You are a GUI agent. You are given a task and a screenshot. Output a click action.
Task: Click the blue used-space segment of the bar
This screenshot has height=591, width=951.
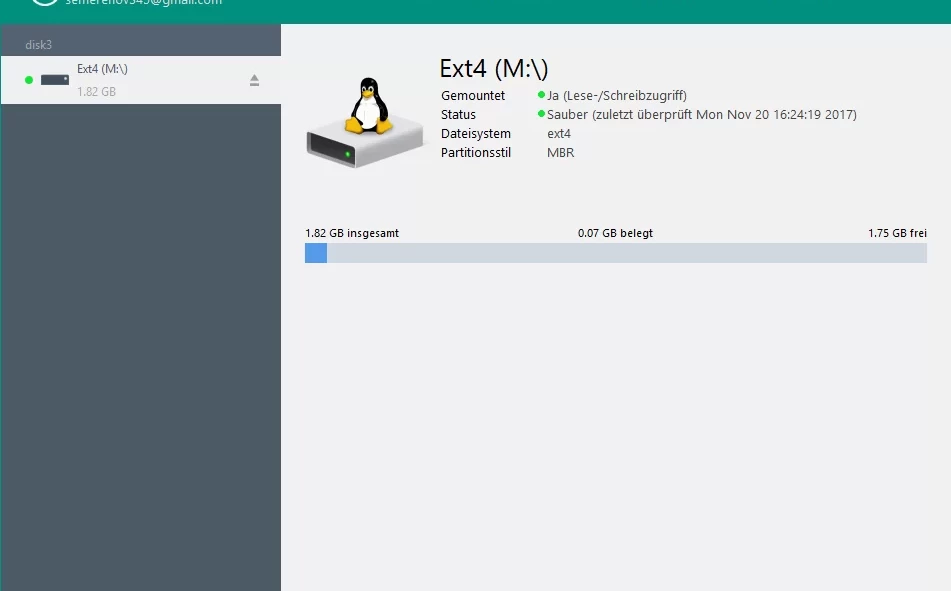(x=316, y=253)
